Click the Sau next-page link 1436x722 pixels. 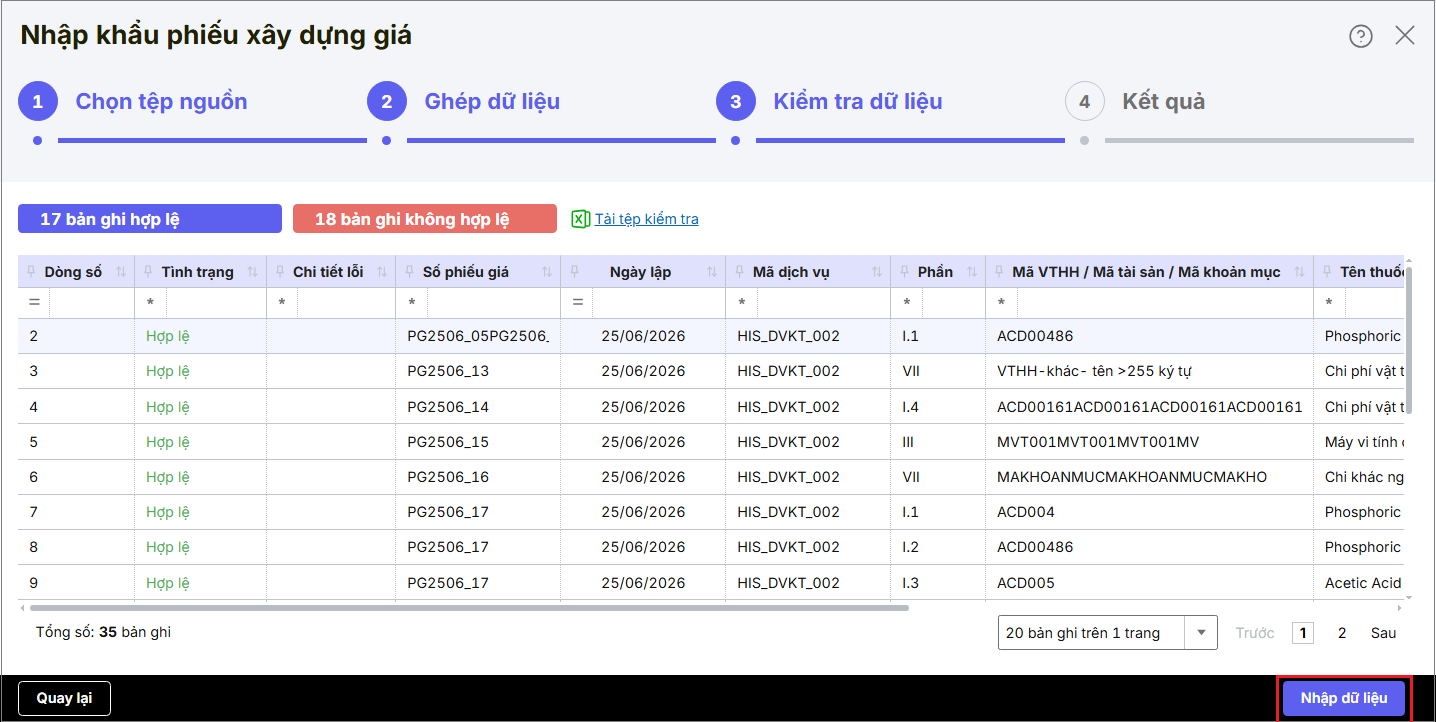tap(1383, 633)
